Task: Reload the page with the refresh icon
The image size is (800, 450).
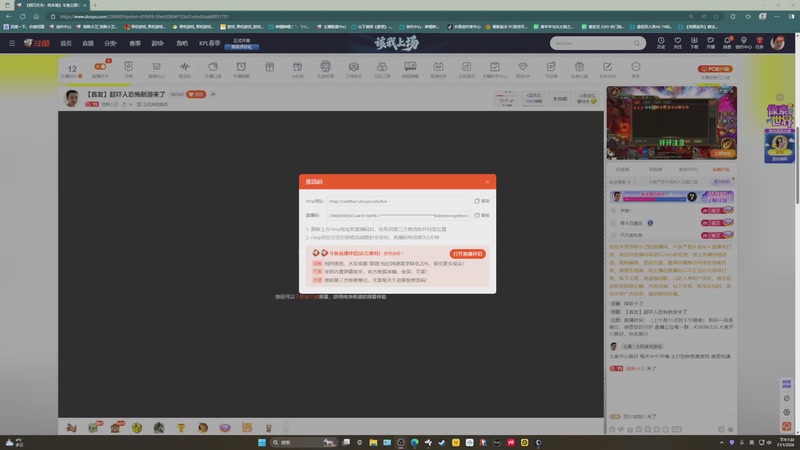Action: 22,16
